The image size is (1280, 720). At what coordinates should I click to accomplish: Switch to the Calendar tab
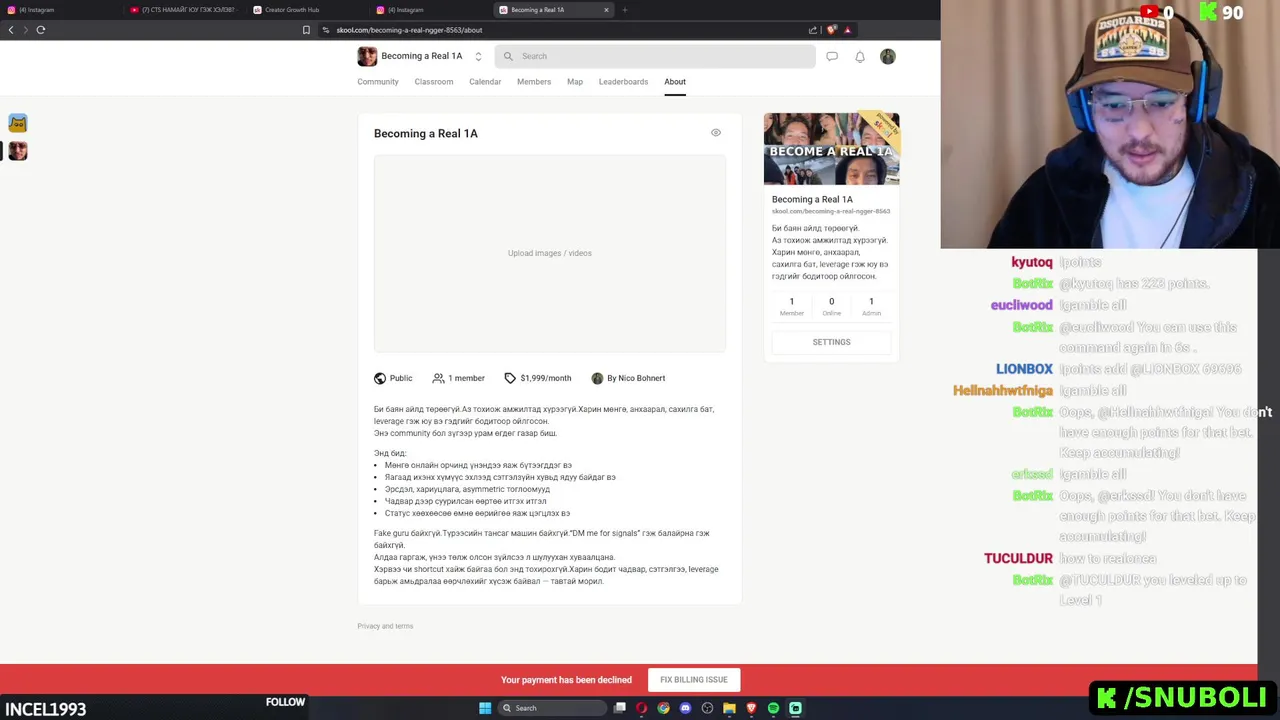pyautogui.click(x=485, y=82)
